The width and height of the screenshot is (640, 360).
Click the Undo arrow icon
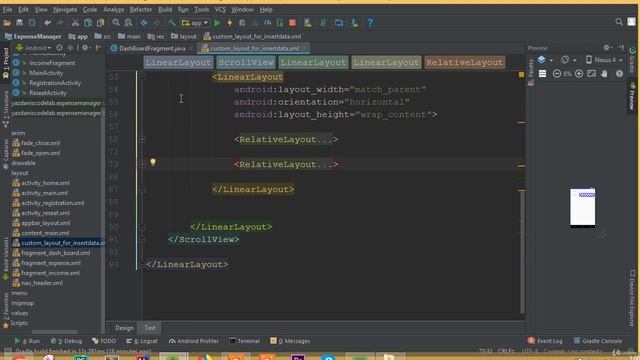(x=48, y=23)
